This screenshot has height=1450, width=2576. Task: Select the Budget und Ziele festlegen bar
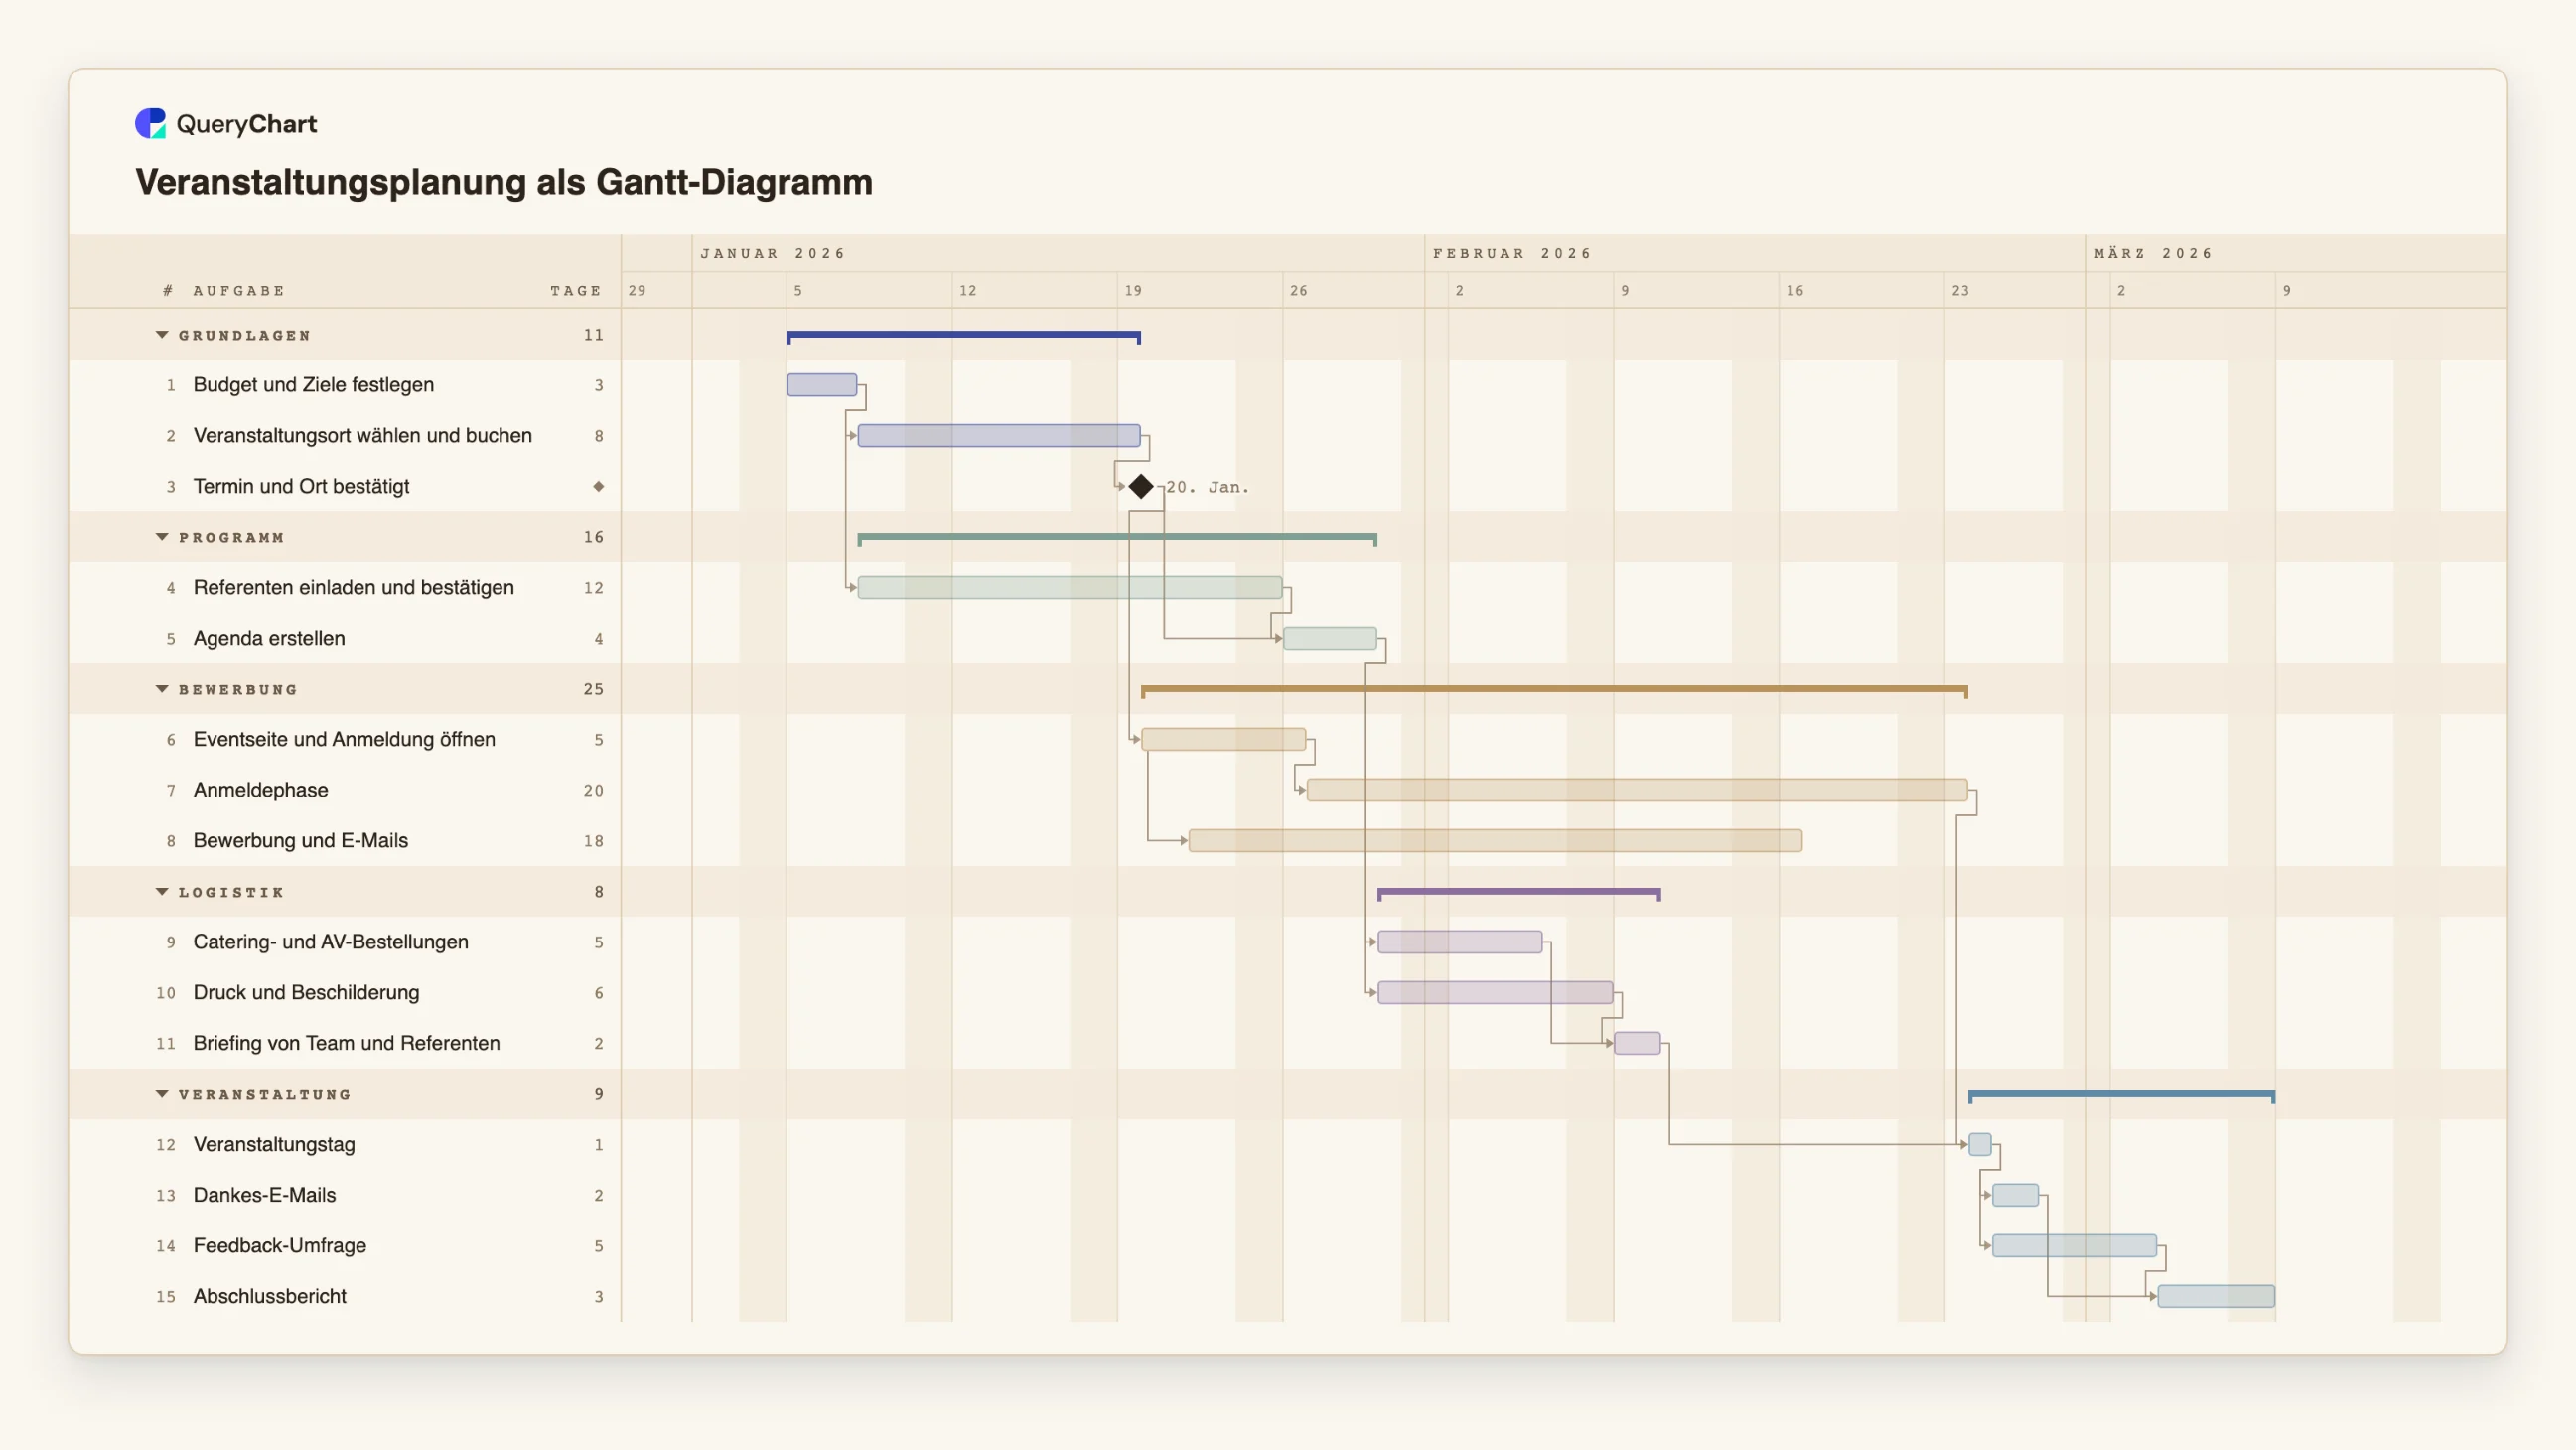822,385
